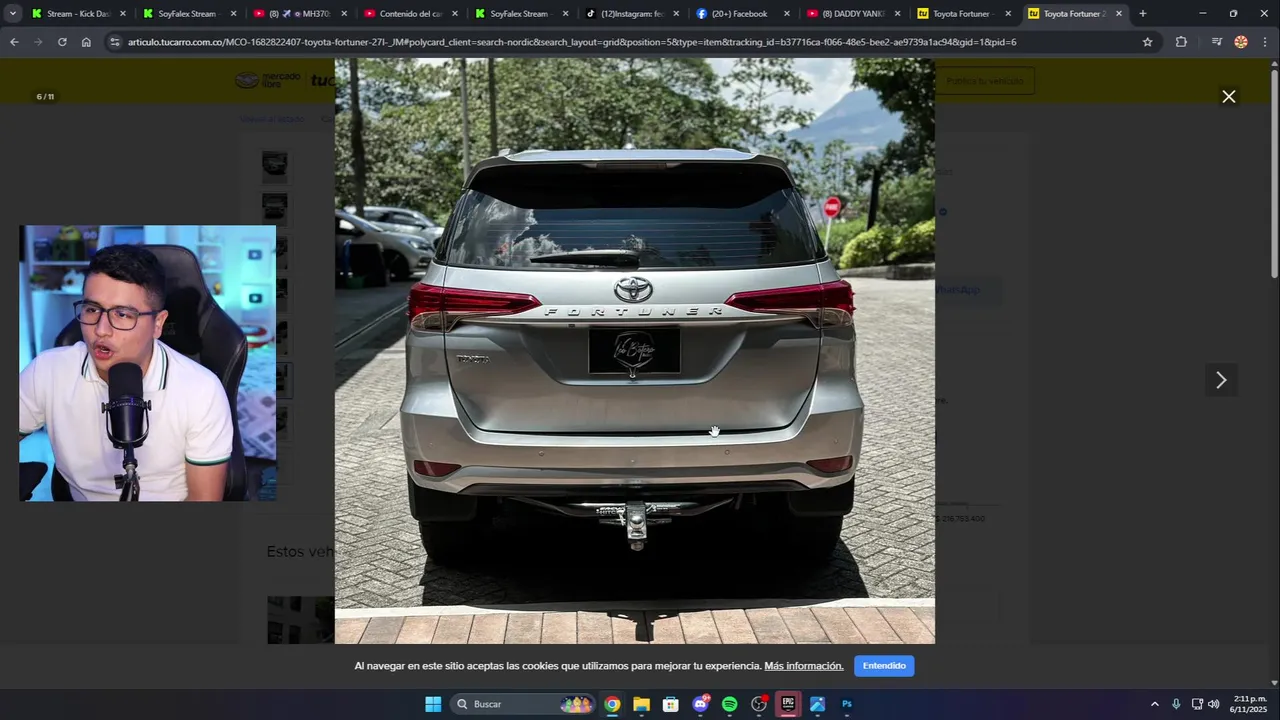This screenshot has width=1280, height=720.
Task: Open Microsoft Store from the taskbar
Action: (671, 704)
